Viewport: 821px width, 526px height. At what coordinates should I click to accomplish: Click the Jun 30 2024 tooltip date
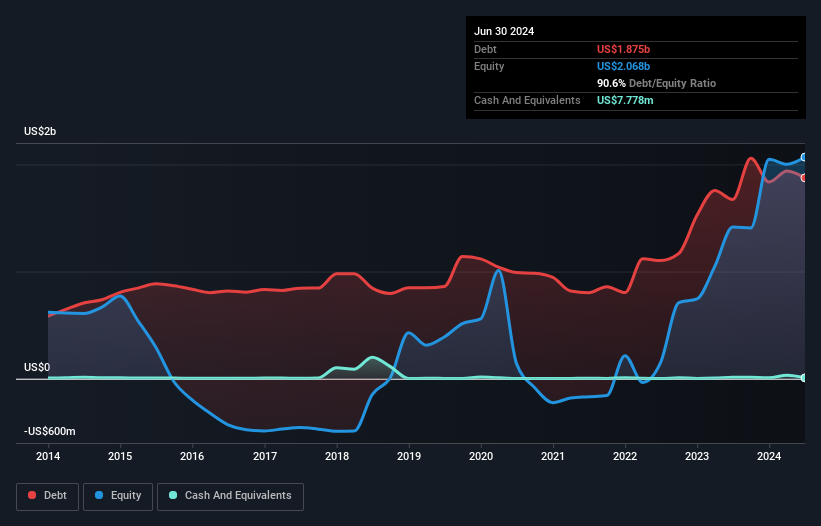click(504, 31)
